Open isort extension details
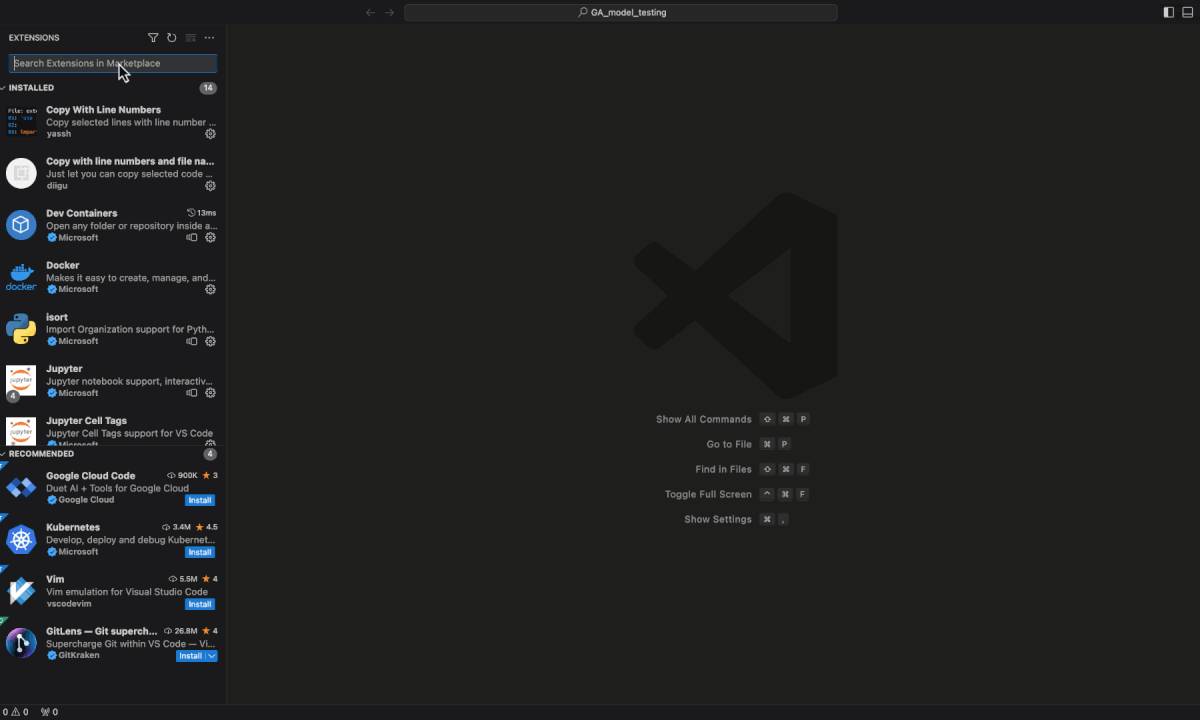Image resolution: width=1200 pixels, height=720 pixels. [113, 329]
